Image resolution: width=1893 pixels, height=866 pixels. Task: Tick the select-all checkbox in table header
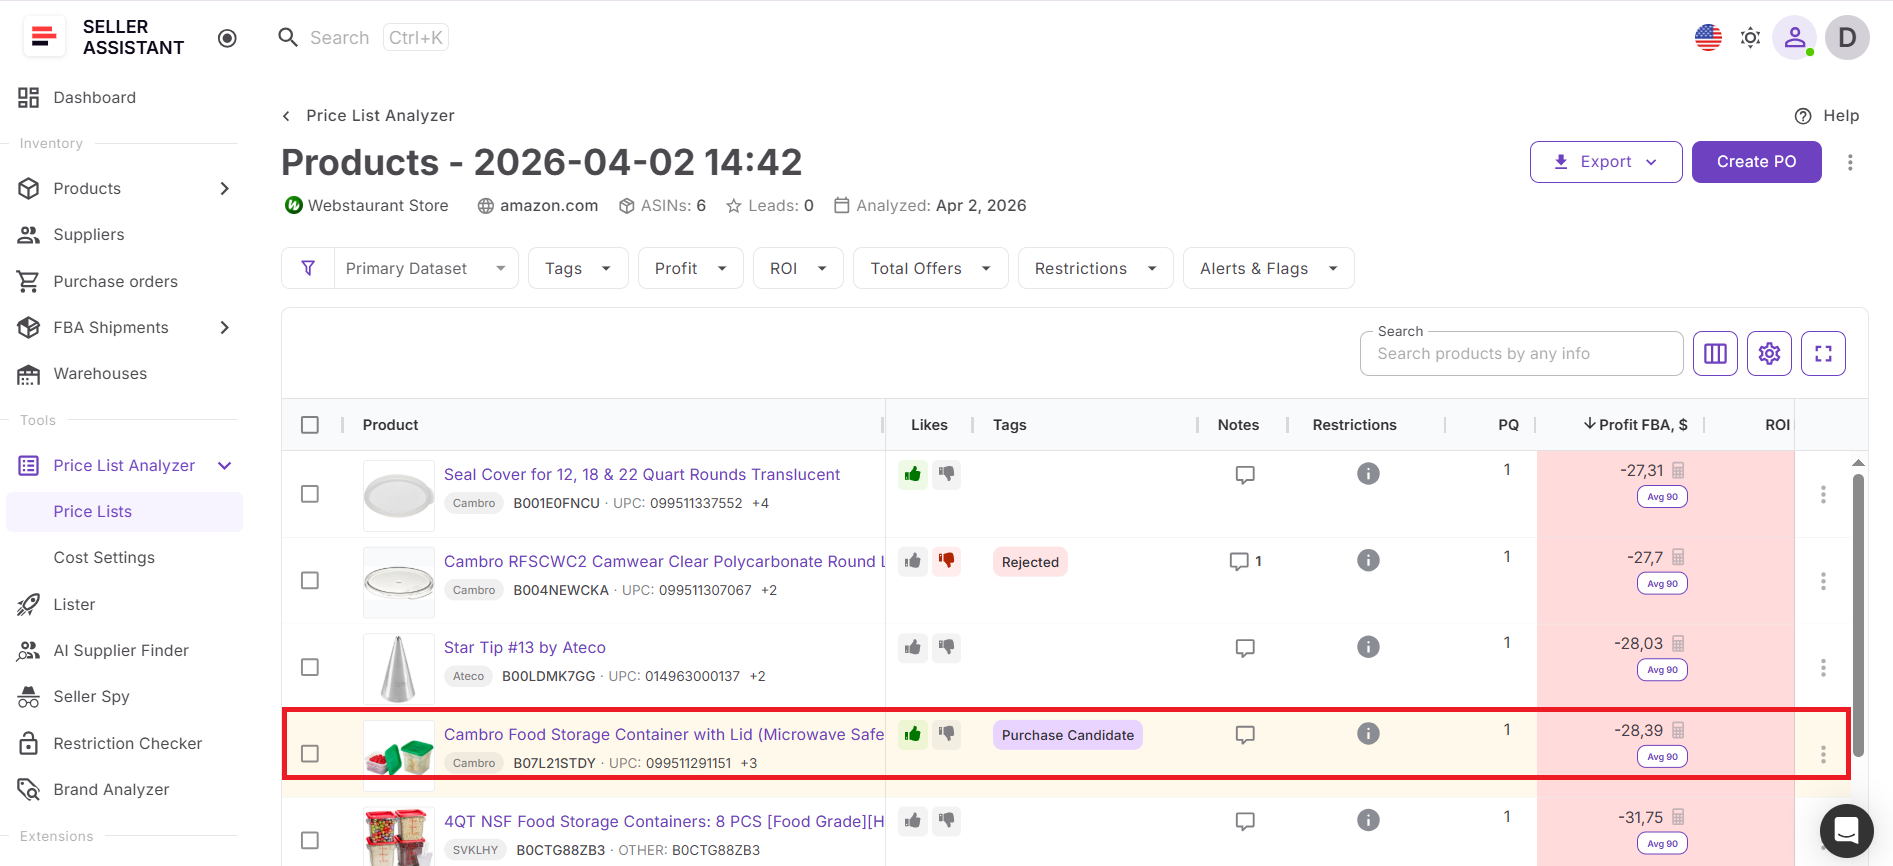coord(310,425)
